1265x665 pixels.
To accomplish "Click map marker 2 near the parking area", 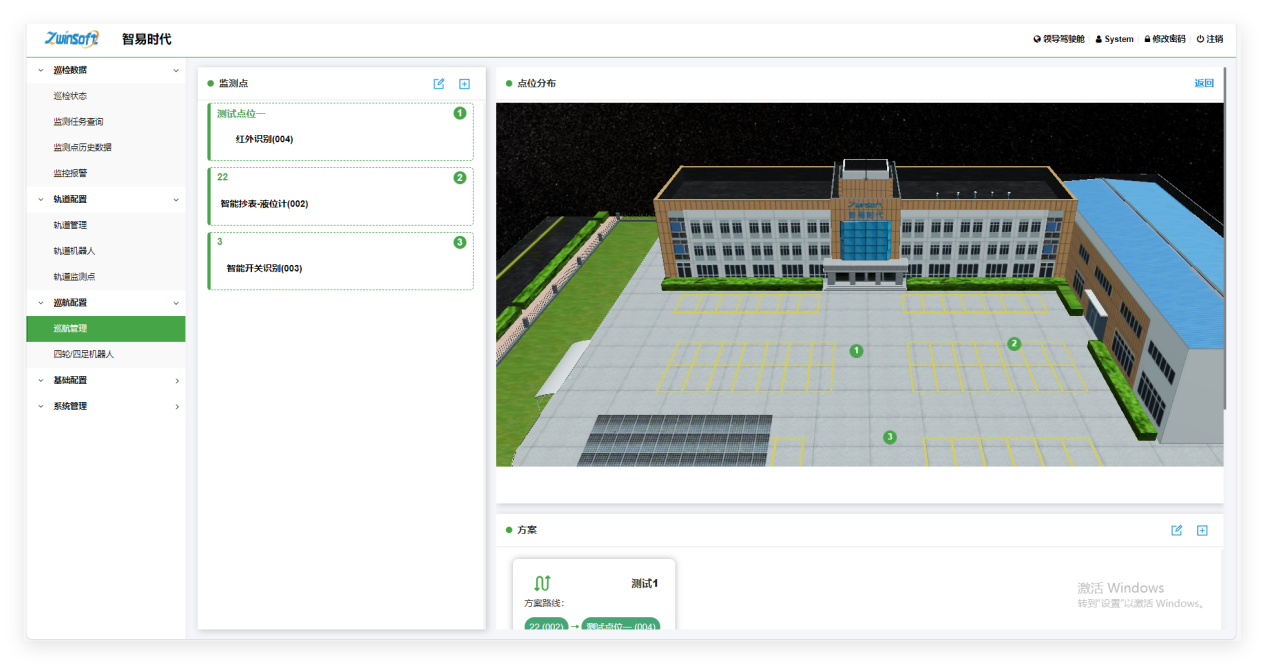I will coord(1014,344).
